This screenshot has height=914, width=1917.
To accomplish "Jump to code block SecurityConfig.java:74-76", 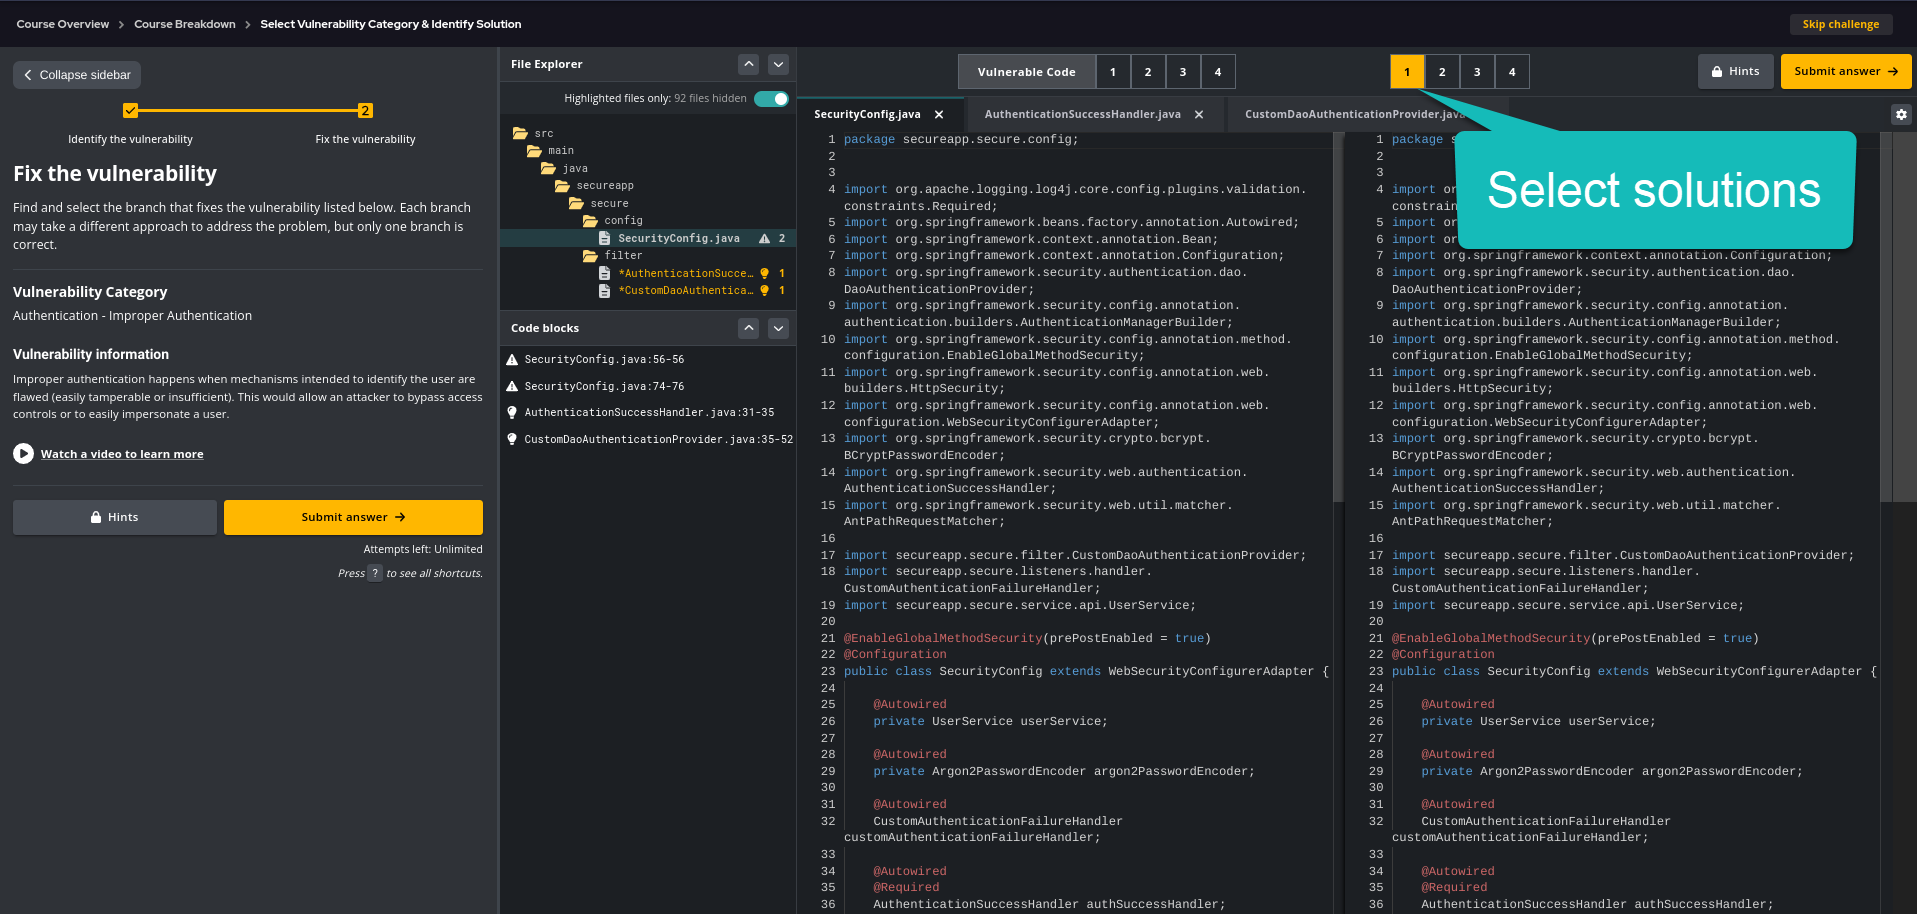I will point(604,386).
